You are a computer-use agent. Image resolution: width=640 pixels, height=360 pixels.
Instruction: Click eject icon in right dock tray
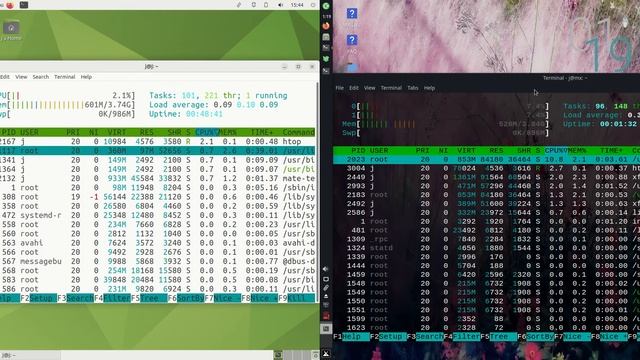tap(326, 297)
